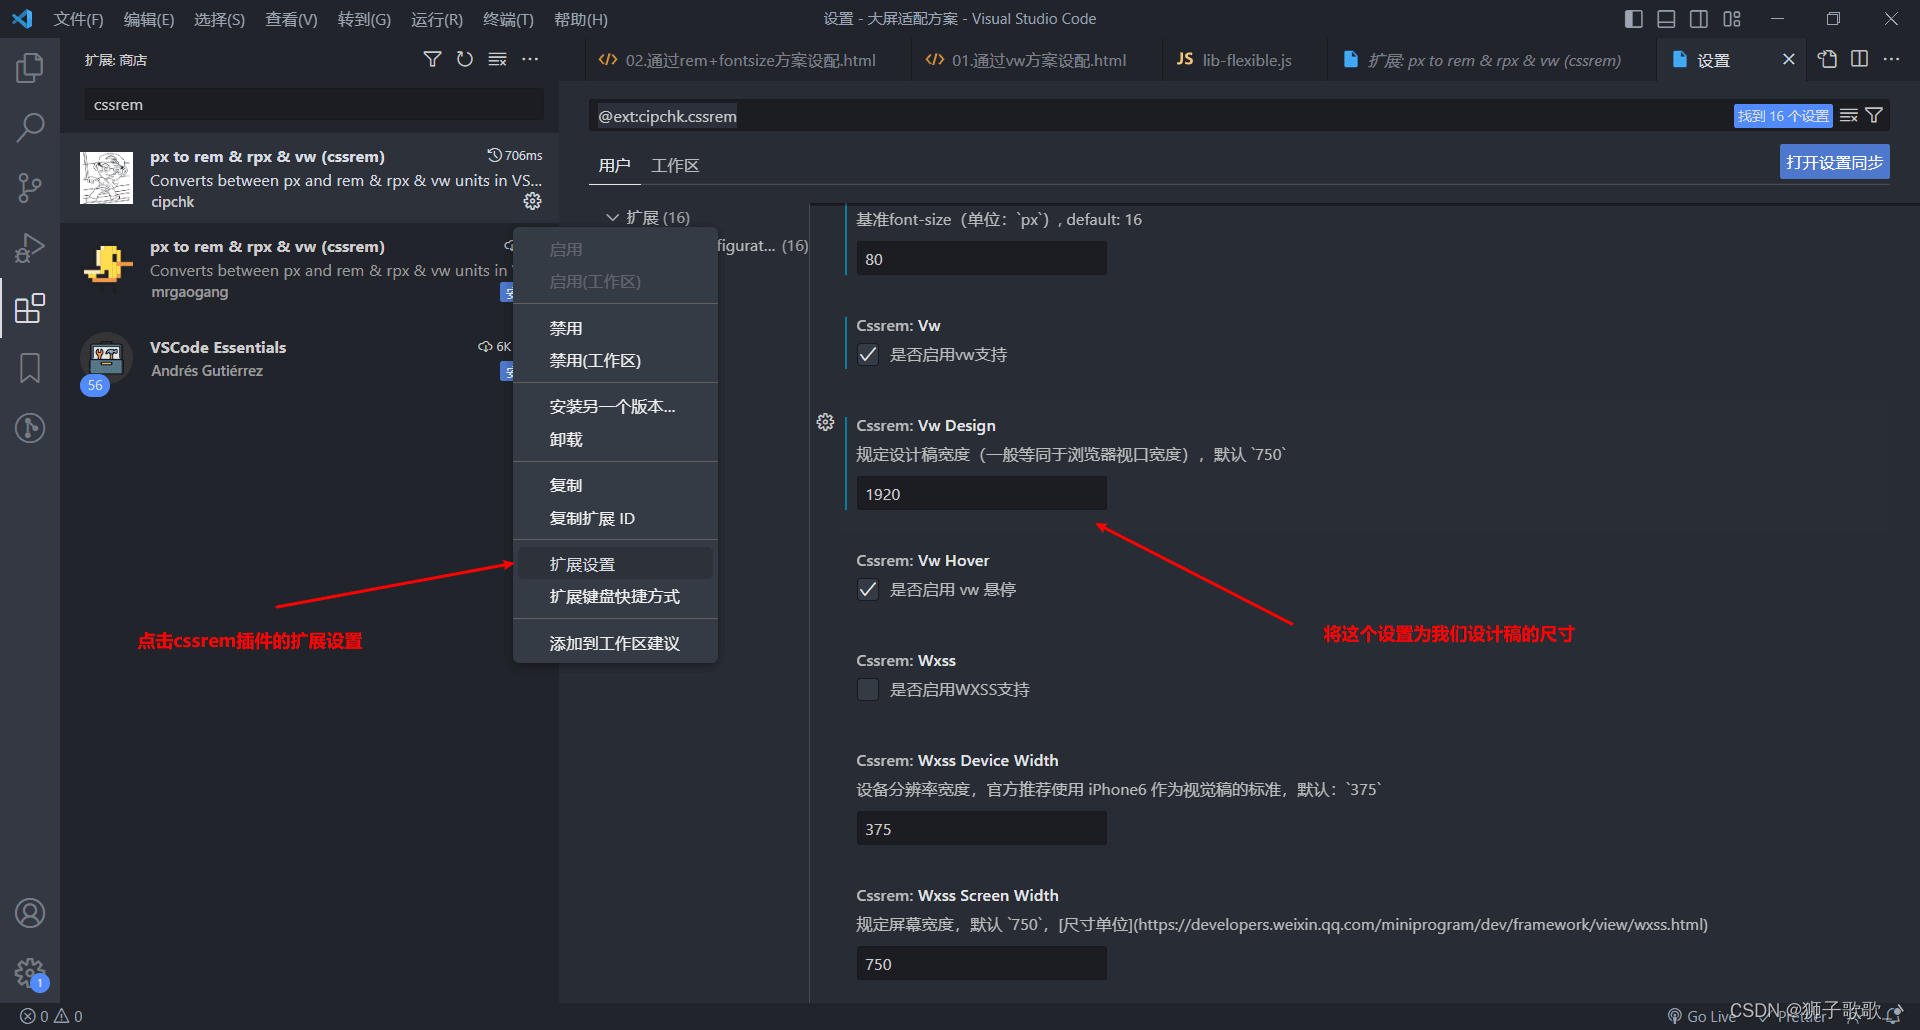Split the editor right
Image resolution: width=1920 pixels, height=1030 pixels.
tap(1859, 59)
